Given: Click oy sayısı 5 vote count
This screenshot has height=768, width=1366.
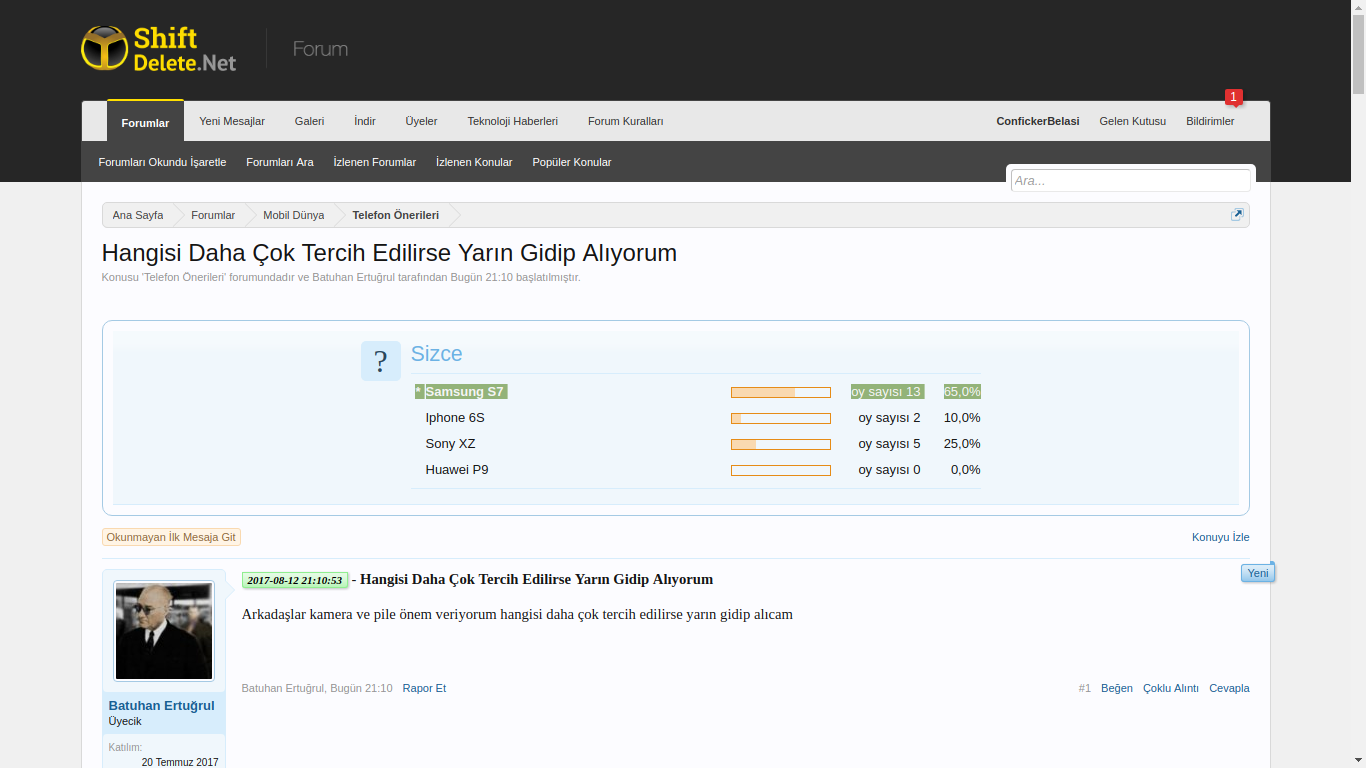Looking at the screenshot, I should click(x=889, y=444).
